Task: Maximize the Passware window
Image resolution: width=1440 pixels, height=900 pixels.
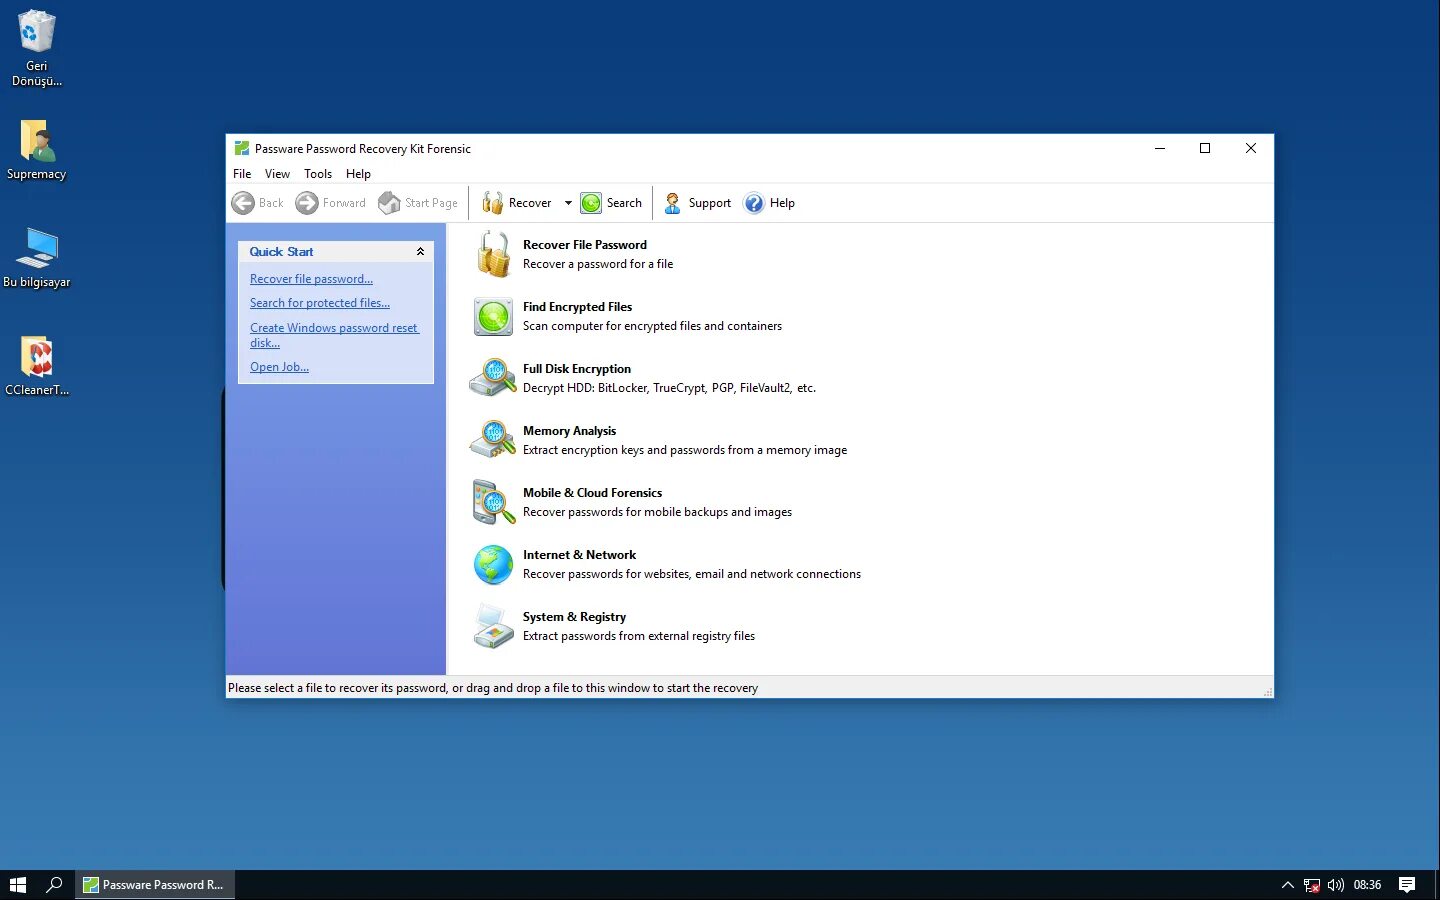Action: pos(1205,148)
